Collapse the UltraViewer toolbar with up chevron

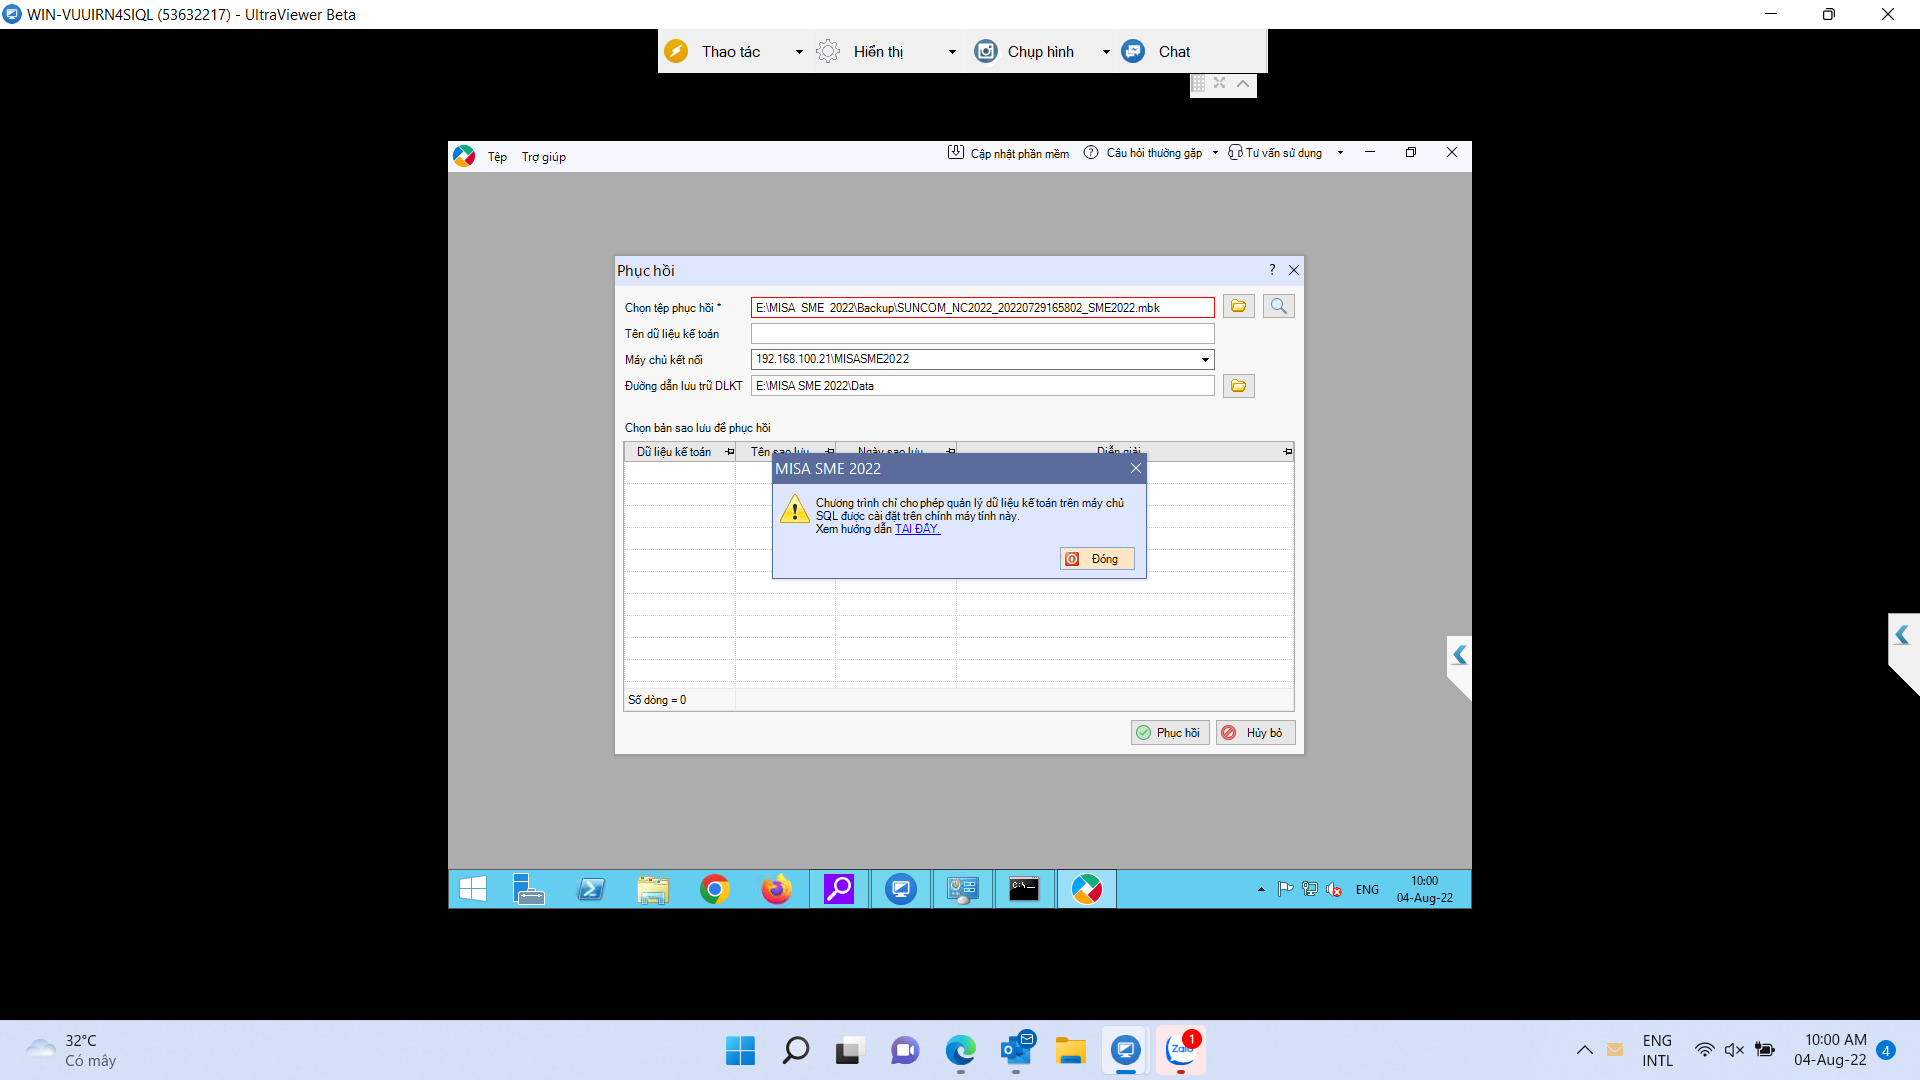point(1243,84)
